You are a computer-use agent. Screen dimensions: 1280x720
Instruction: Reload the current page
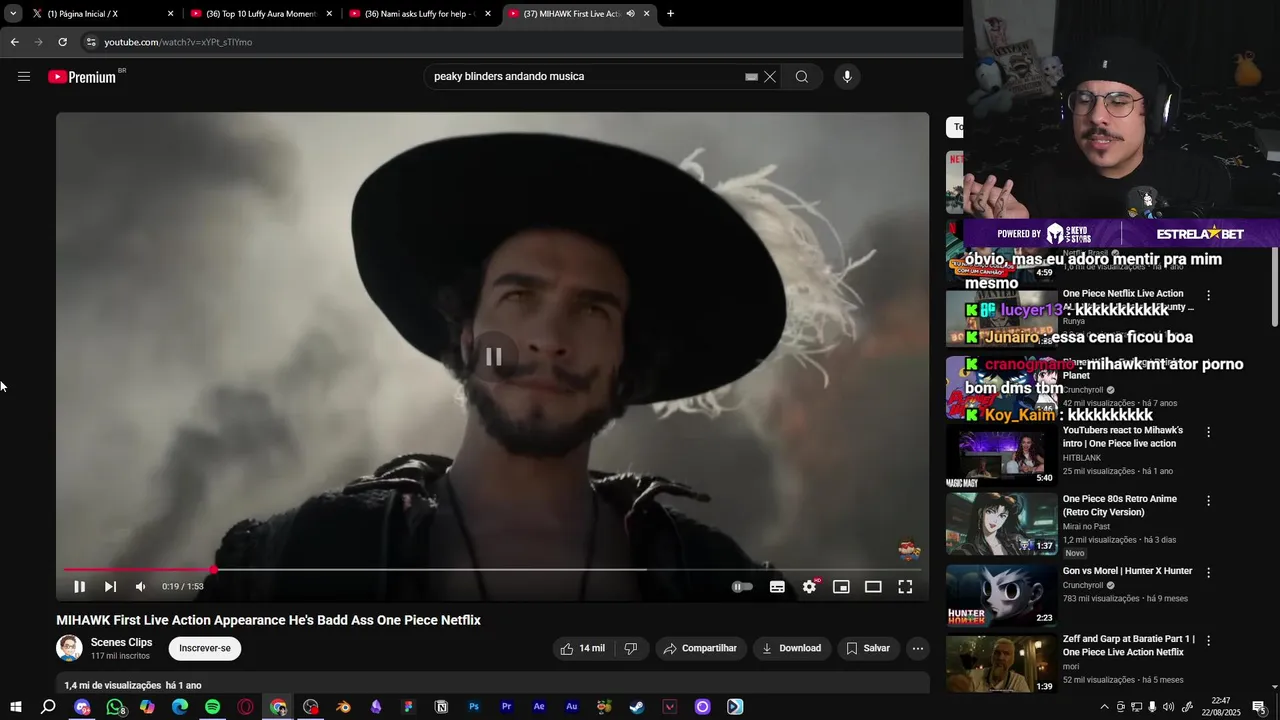tap(62, 42)
